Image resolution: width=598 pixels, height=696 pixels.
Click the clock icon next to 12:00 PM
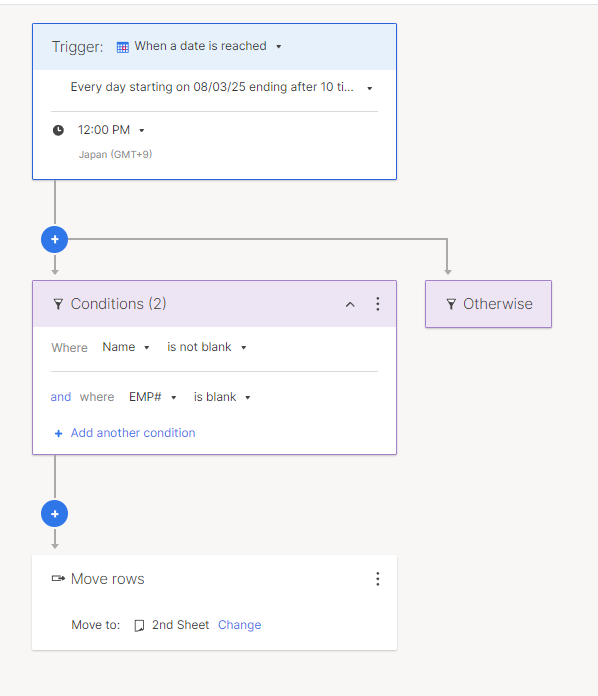(x=58, y=130)
